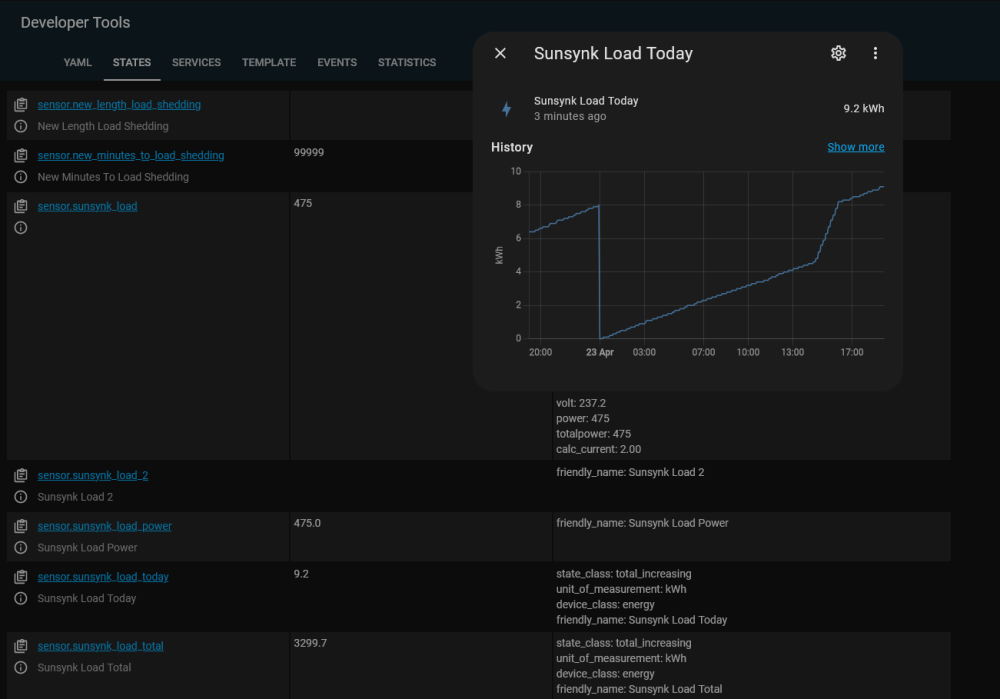Screen dimensions: 1000x699
Task: Open sensor.sunsynk_load entity link
Action: coord(87,206)
